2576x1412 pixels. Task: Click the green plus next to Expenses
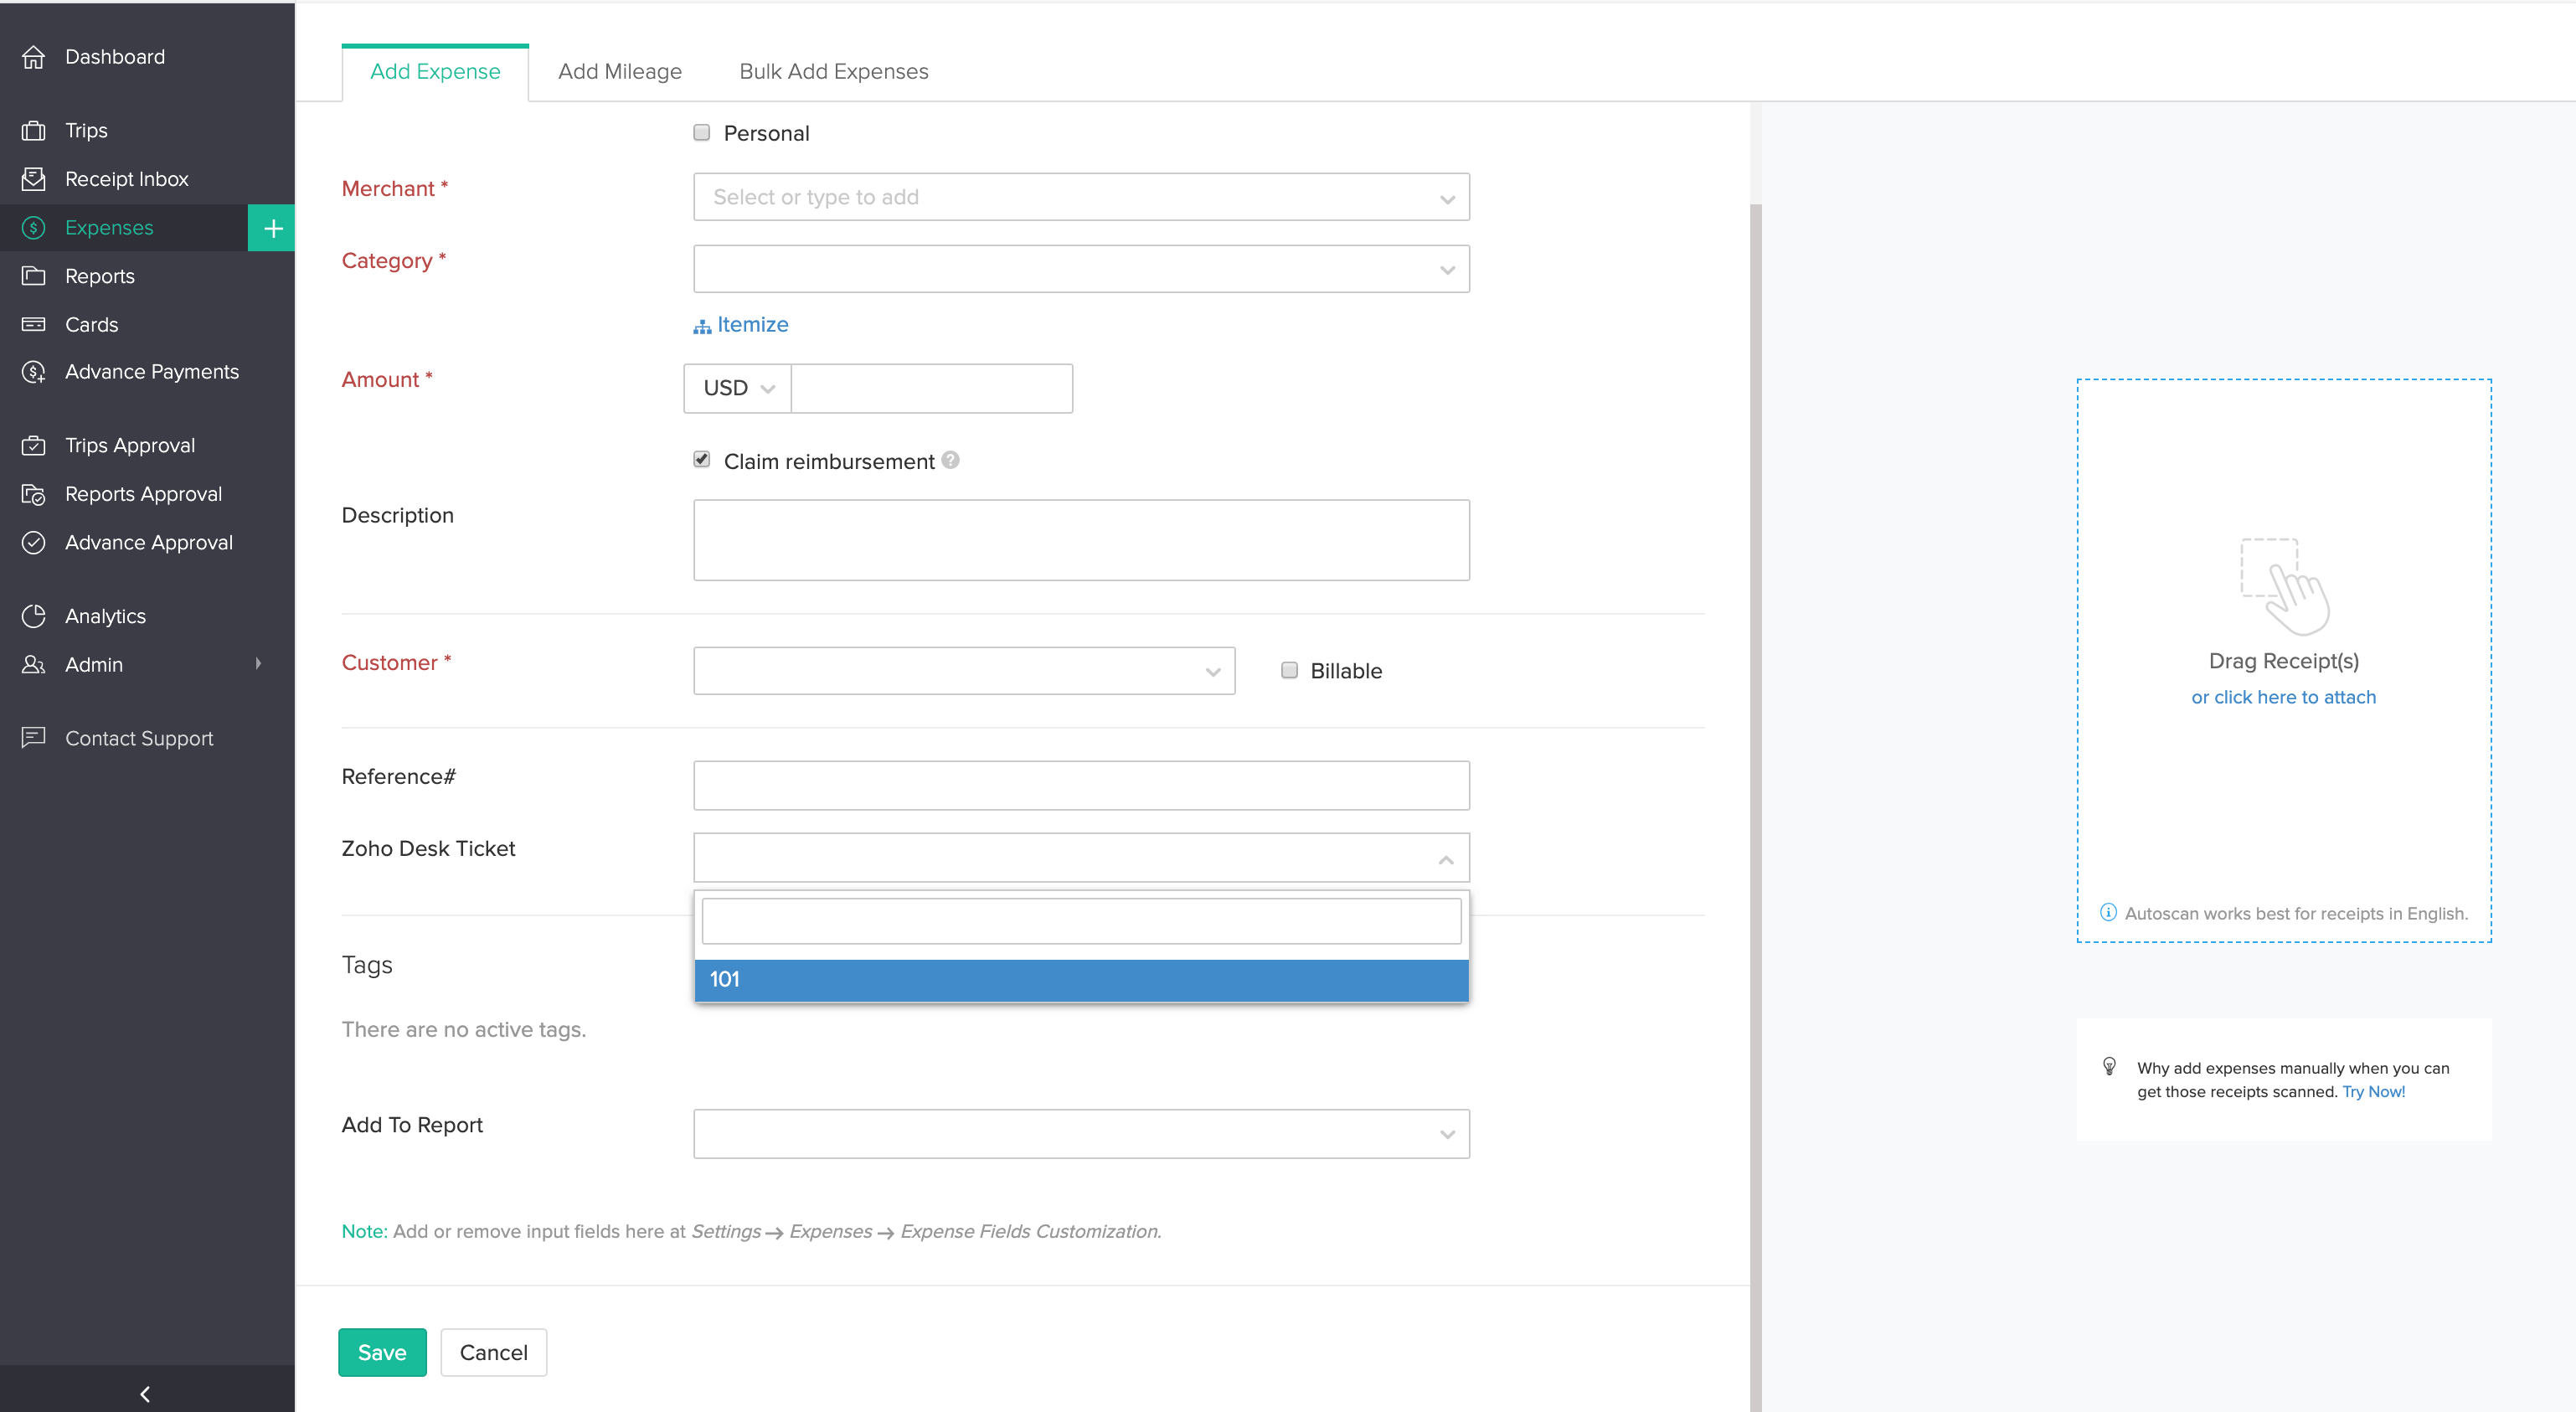coord(272,228)
